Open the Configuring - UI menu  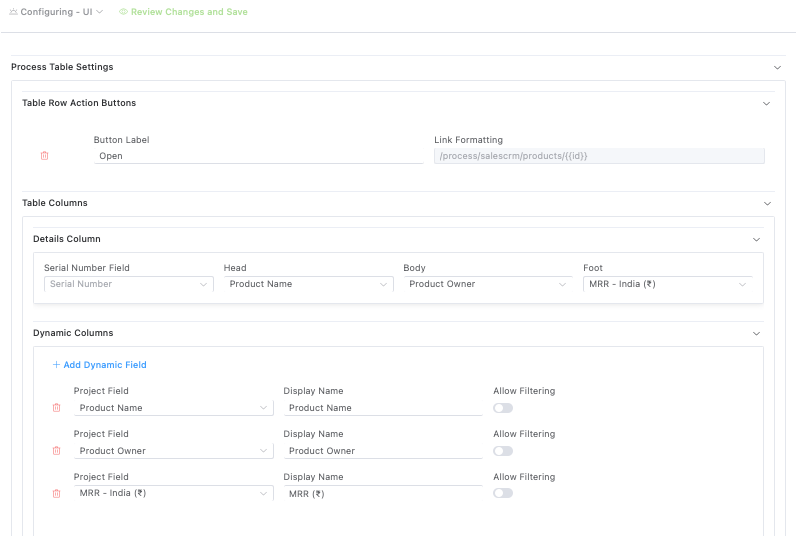click(x=56, y=12)
